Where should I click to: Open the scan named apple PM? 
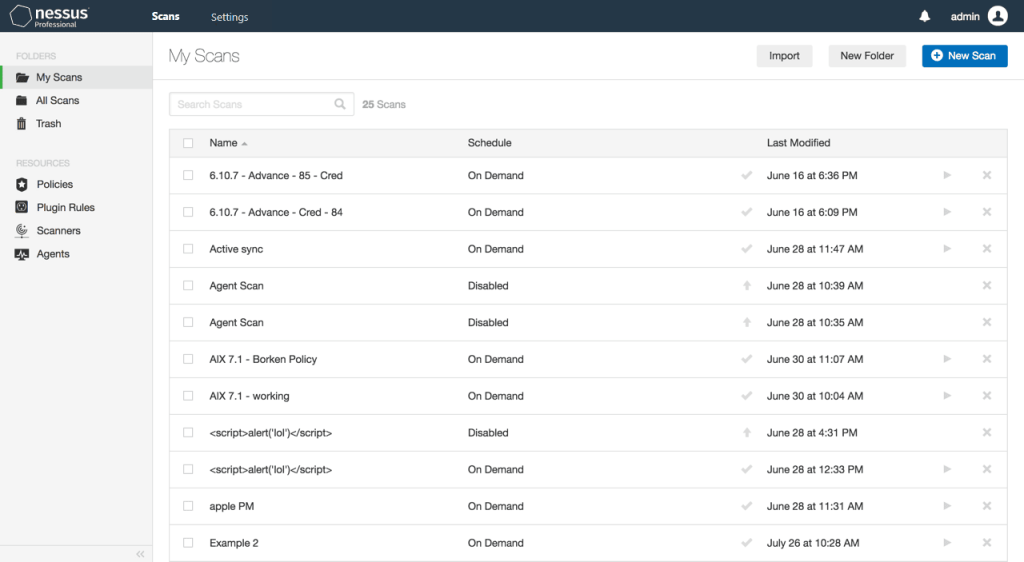231,506
